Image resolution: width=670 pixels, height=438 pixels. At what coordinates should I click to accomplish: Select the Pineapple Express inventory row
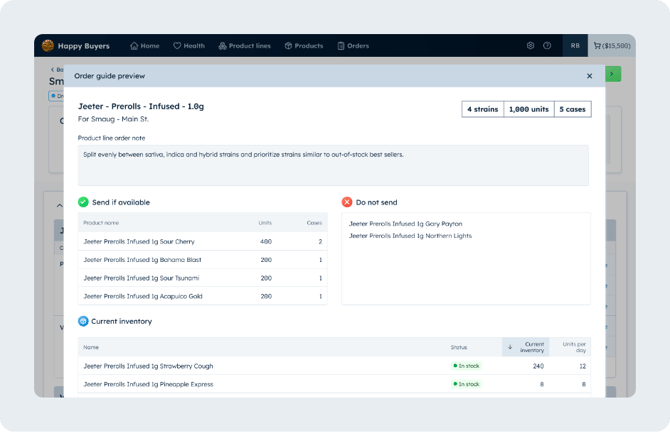[334, 384]
